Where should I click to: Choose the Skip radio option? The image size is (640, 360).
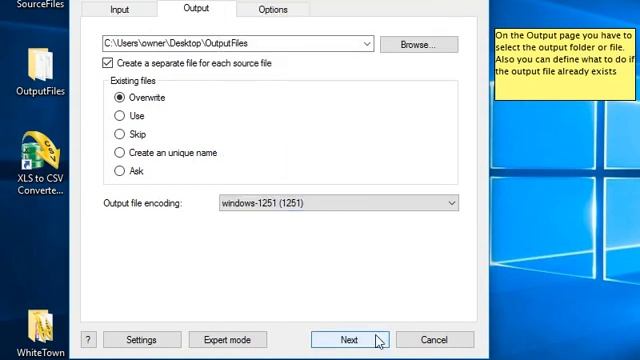[x=119, y=134]
